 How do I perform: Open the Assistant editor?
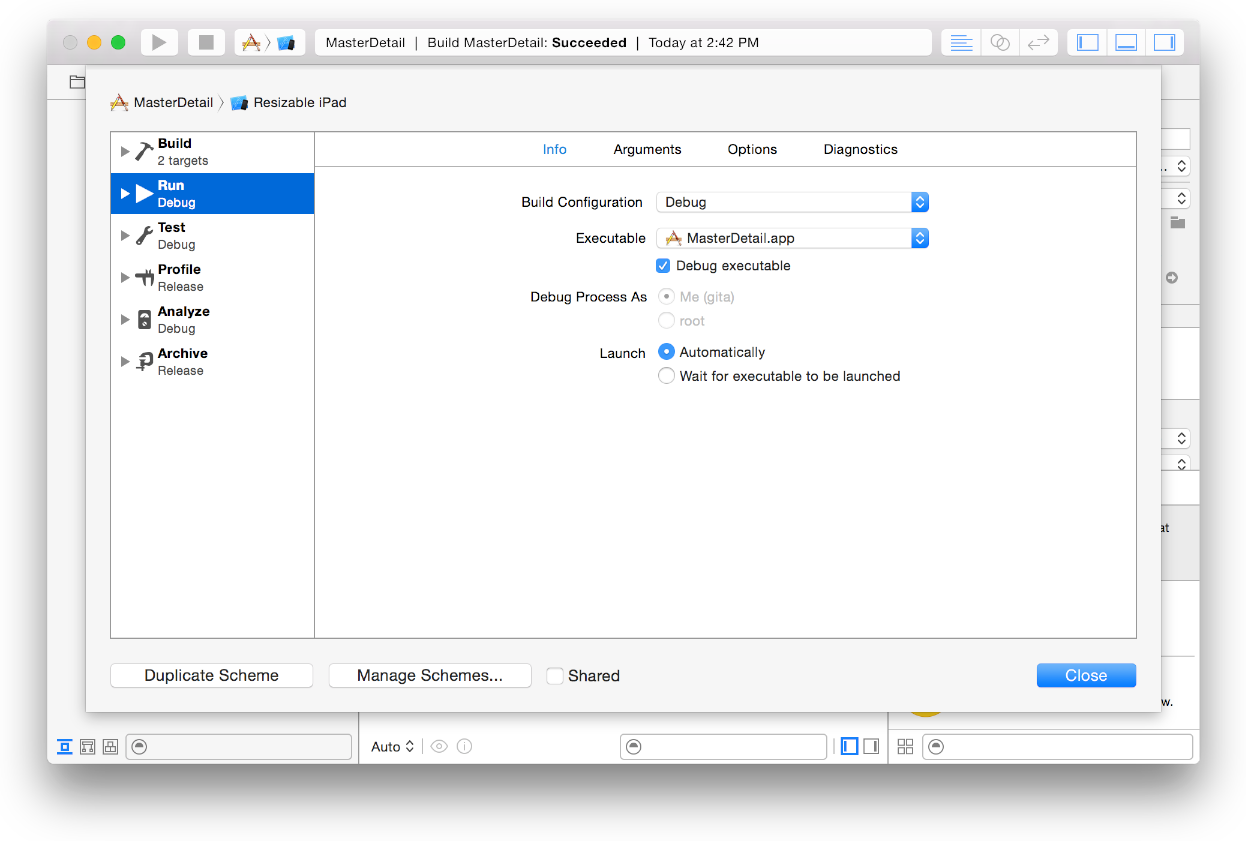pos(999,42)
